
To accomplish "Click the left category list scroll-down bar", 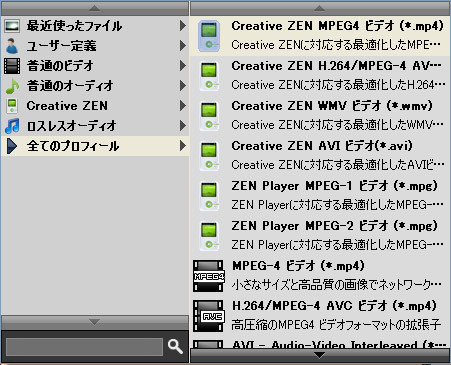I will 95,322.
